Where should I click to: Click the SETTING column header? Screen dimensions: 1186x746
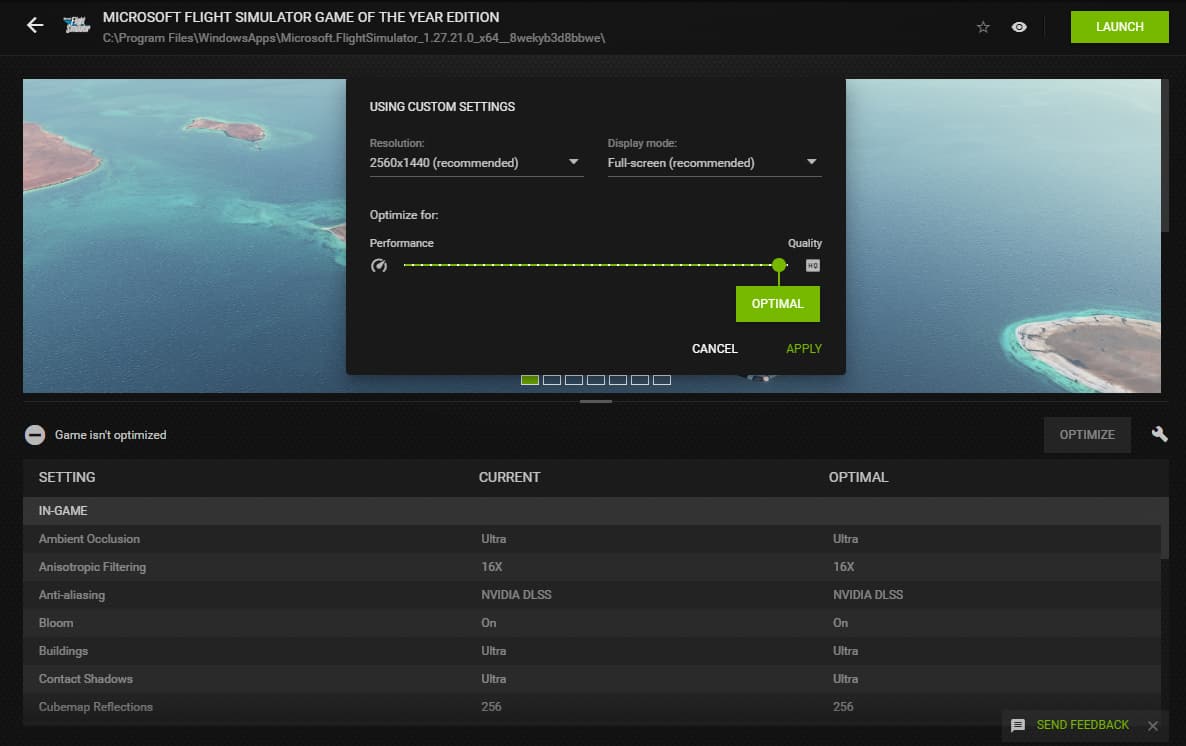tap(67, 477)
